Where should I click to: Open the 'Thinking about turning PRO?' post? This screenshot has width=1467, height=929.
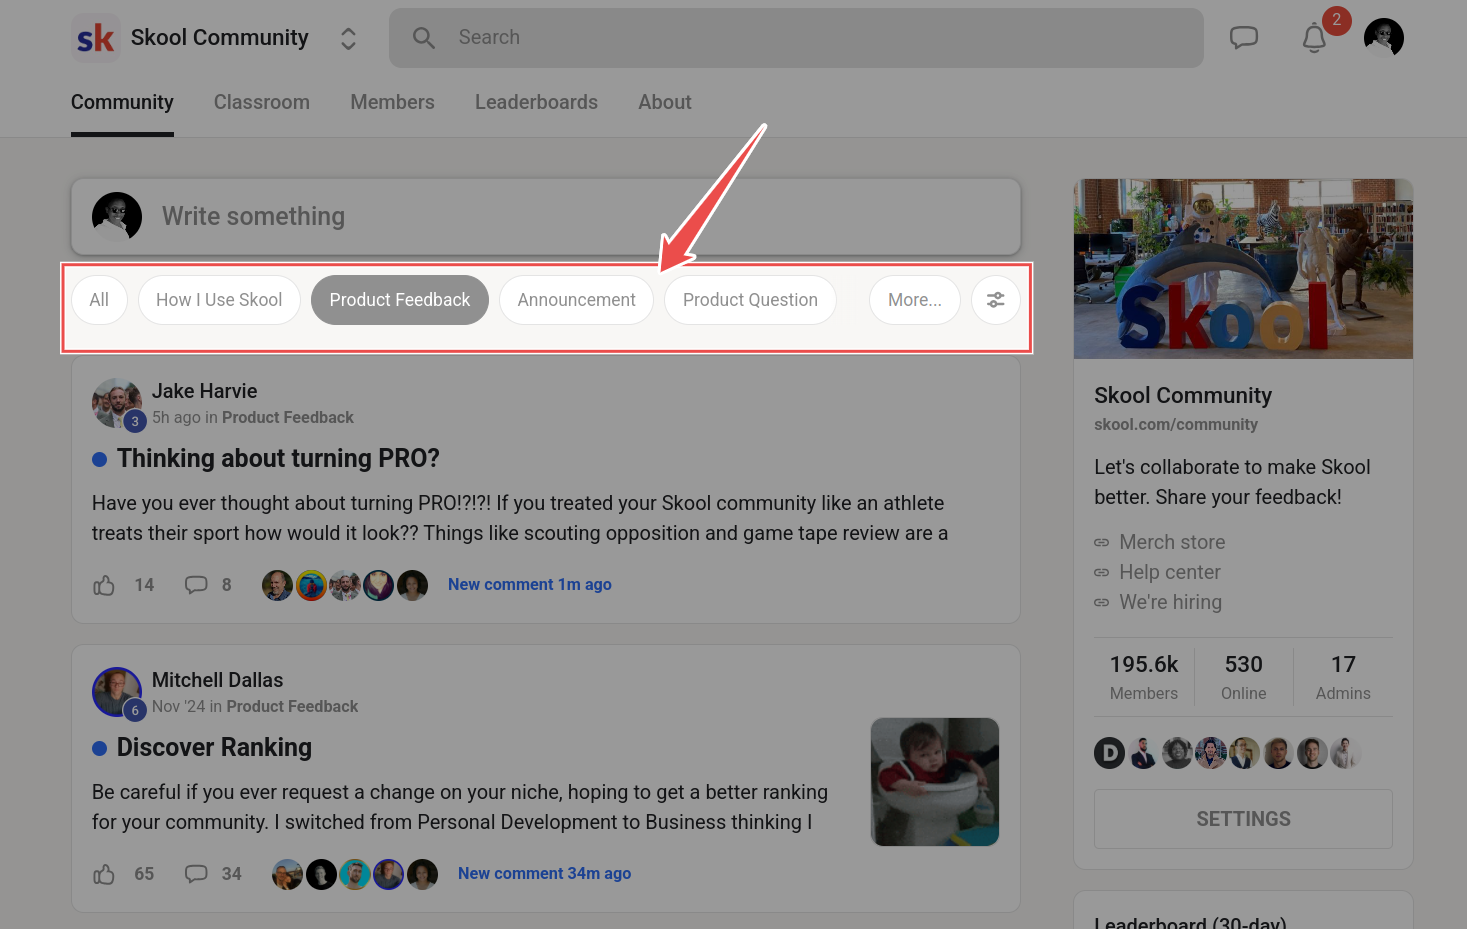(278, 458)
